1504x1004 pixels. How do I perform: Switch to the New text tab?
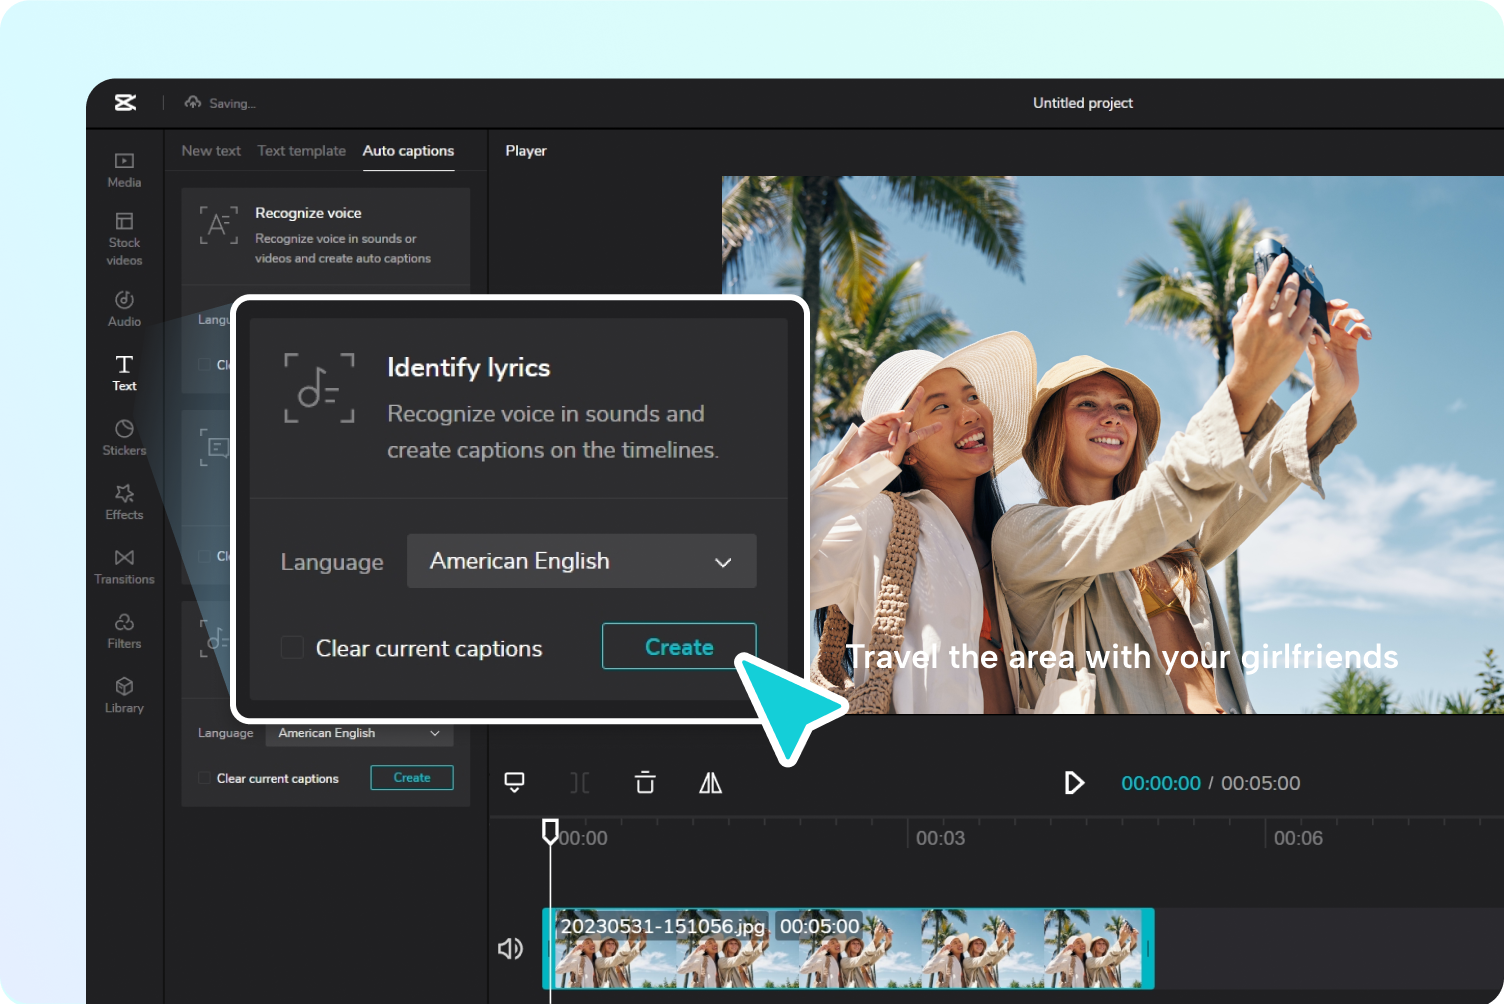(211, 151)
